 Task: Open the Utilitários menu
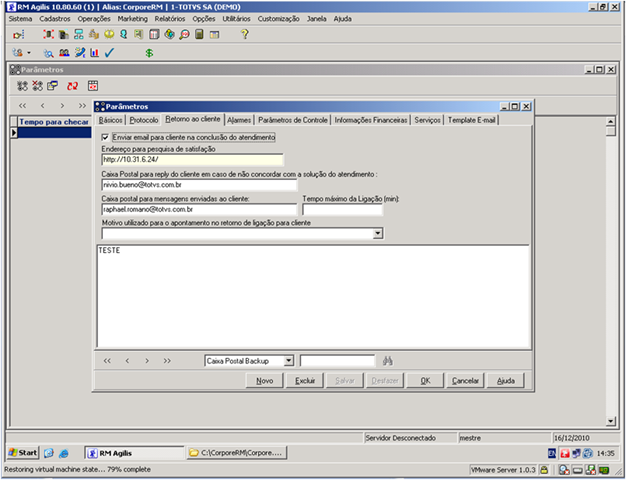(x=236, y=19)
